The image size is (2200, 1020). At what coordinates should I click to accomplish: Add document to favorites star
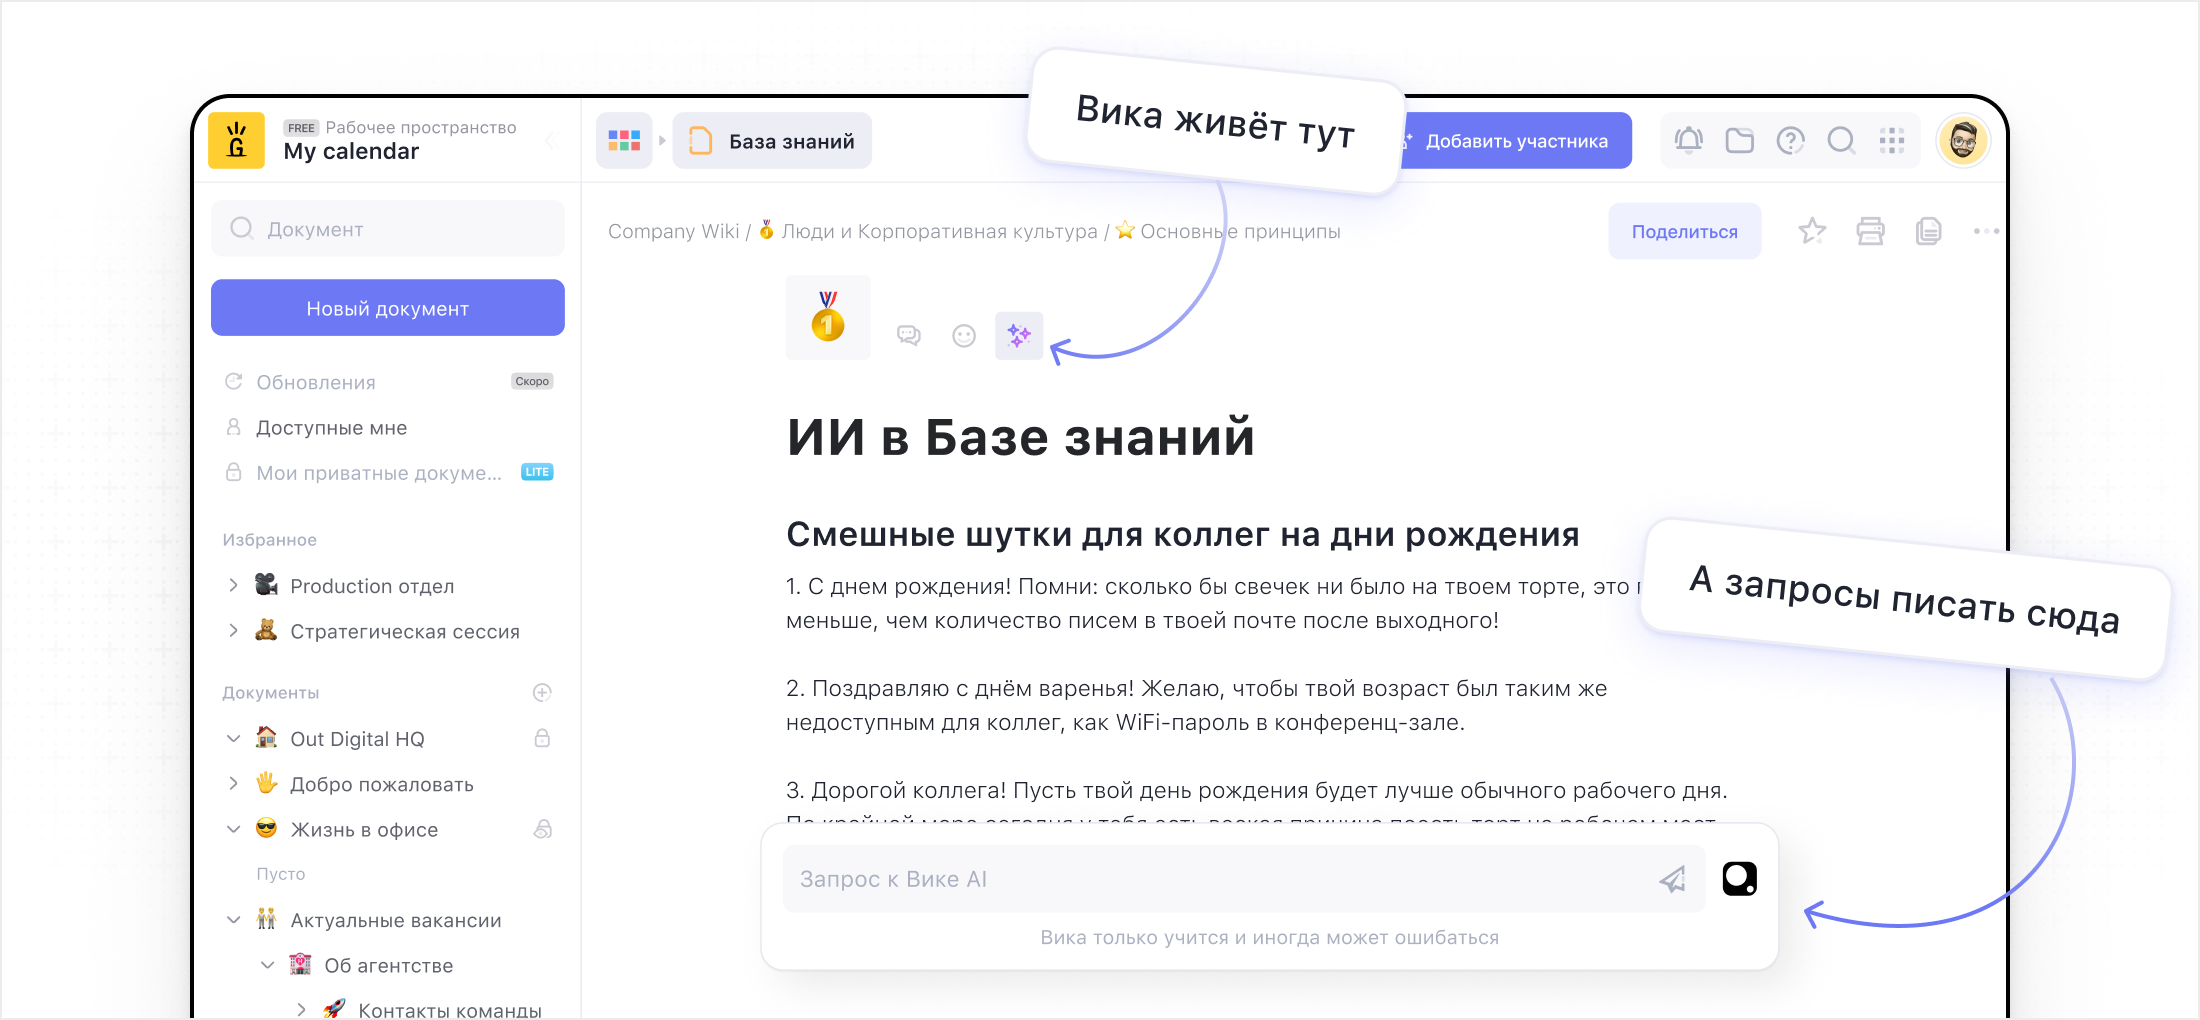[1812, 232]
